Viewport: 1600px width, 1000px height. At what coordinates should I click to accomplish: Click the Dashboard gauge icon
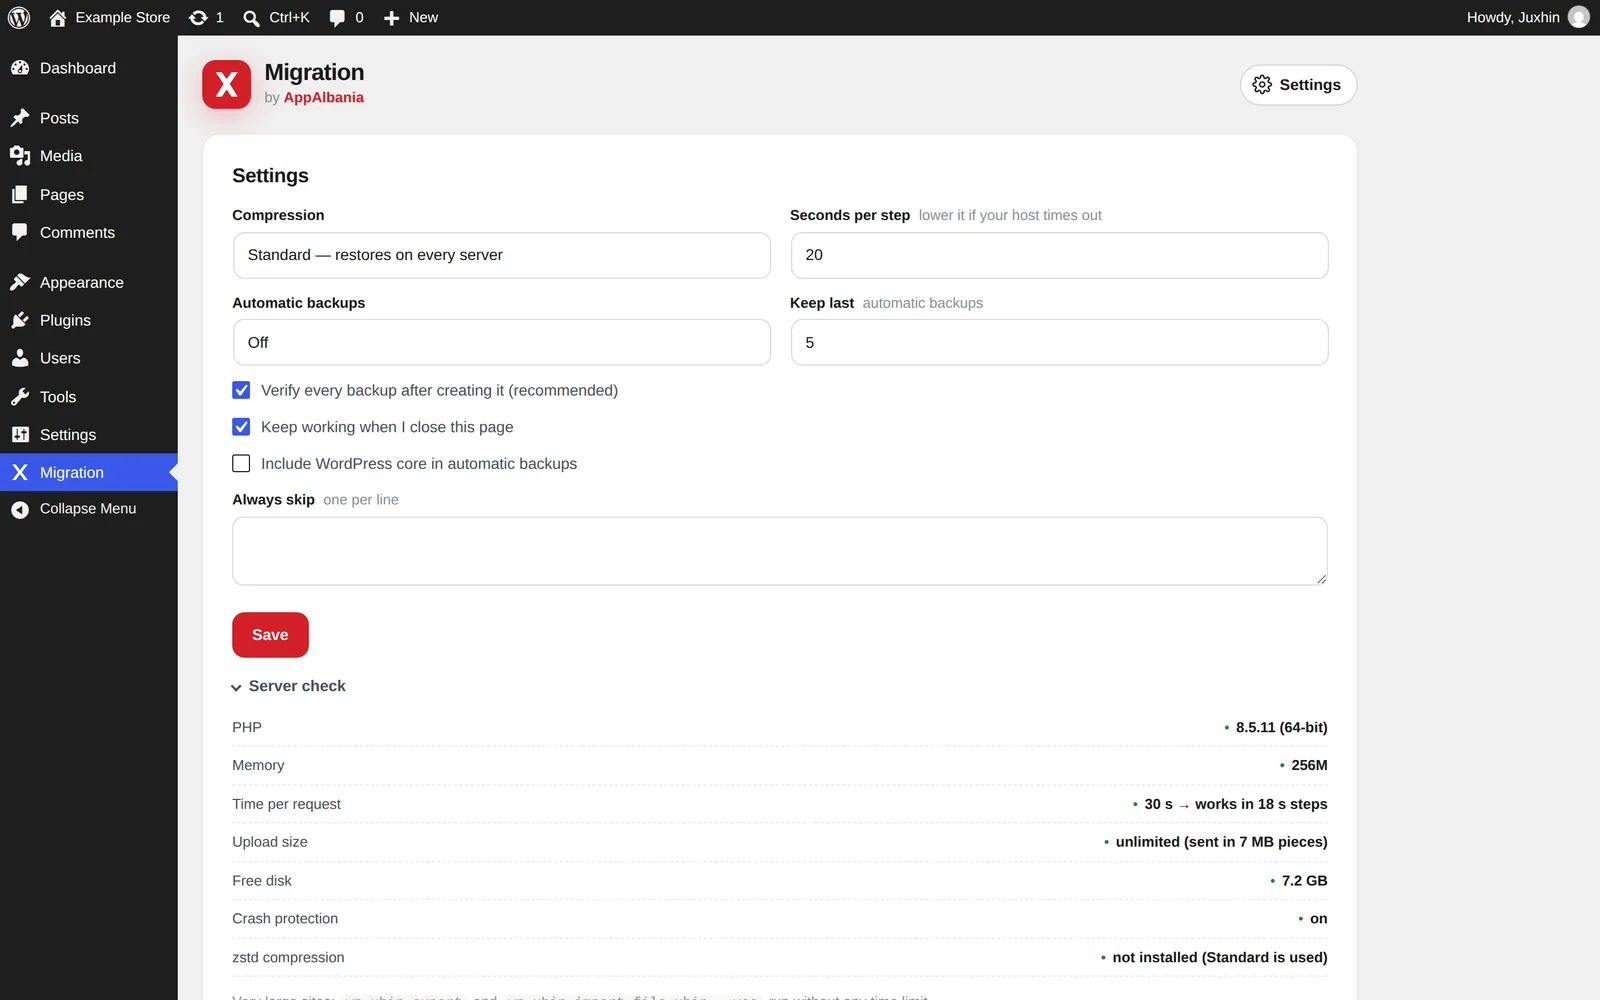click(x=20, y=68)
